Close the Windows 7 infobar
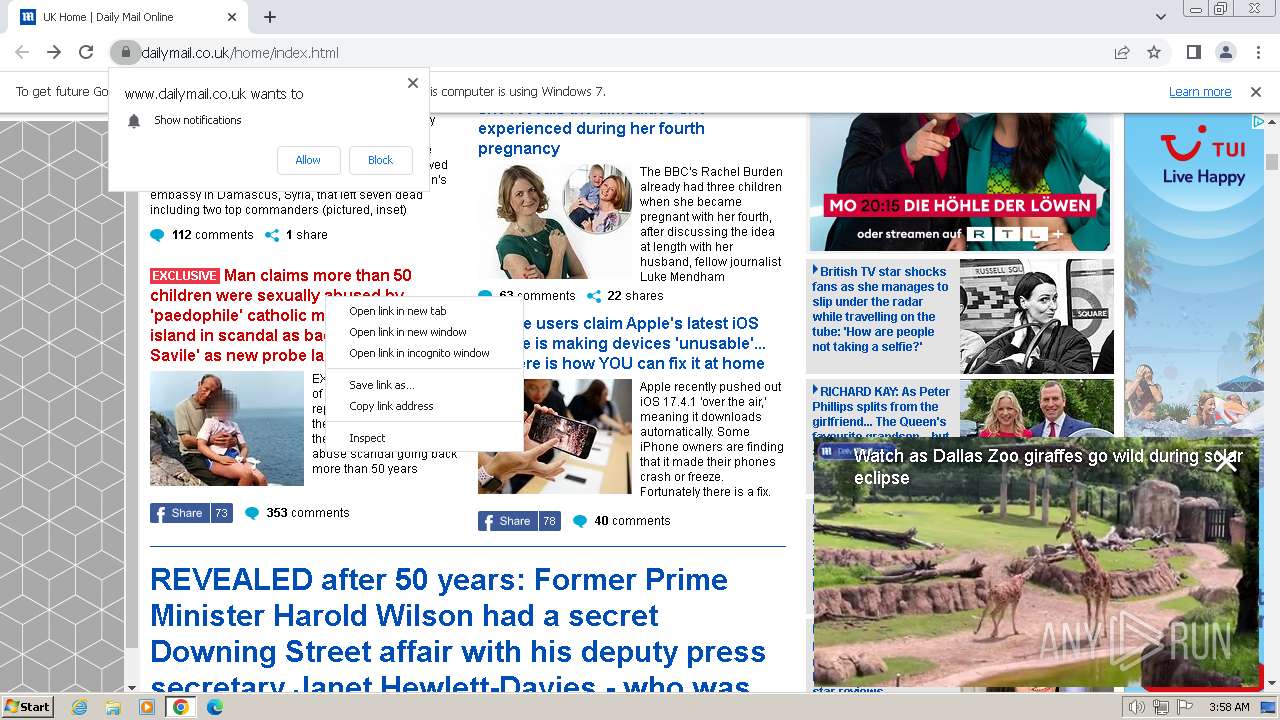Screen dimensions: 1280x720 click(1256, 91)
